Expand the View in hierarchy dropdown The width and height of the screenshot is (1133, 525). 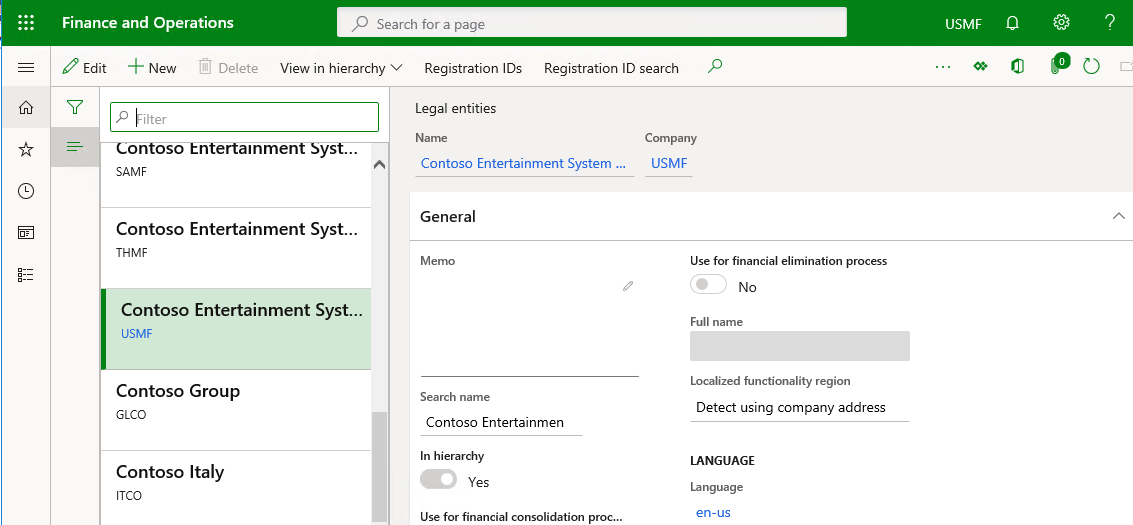pos(341,68)
